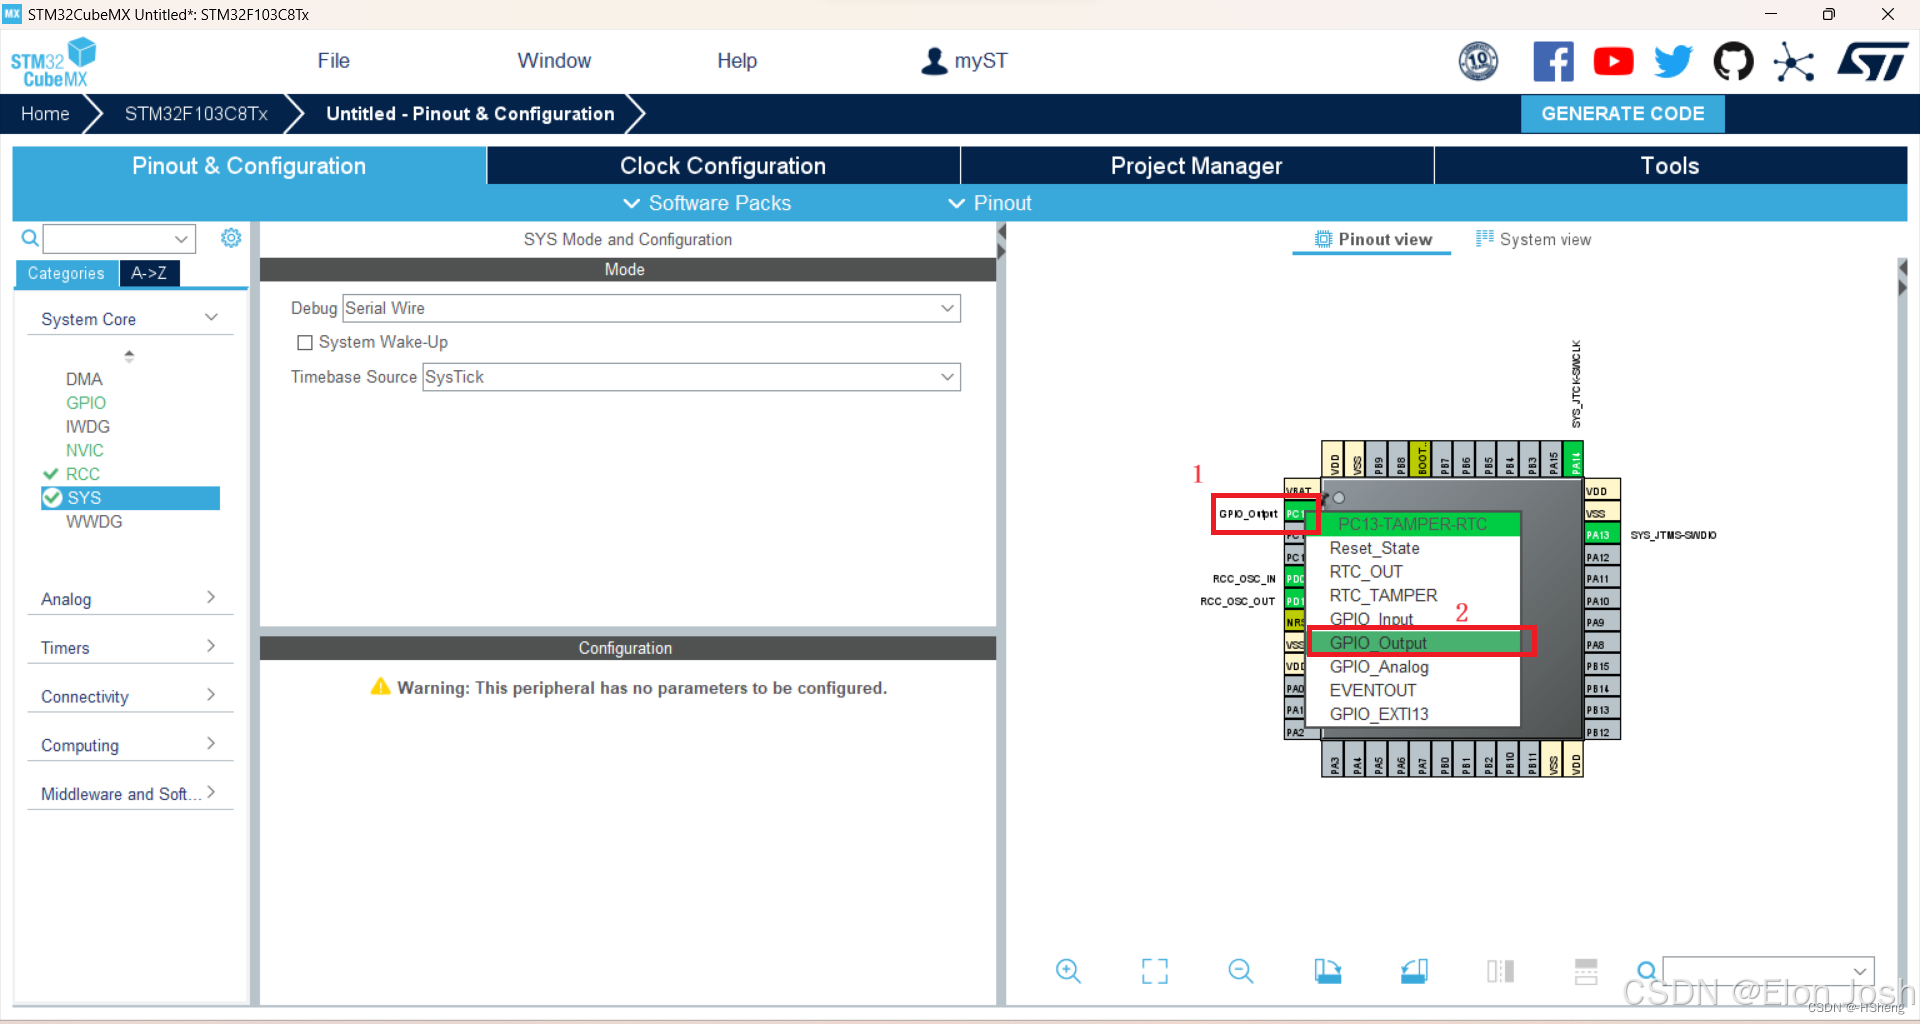Click the Pinout view chip icon
This screenshot has height=1024, width=1920.
1323,239
